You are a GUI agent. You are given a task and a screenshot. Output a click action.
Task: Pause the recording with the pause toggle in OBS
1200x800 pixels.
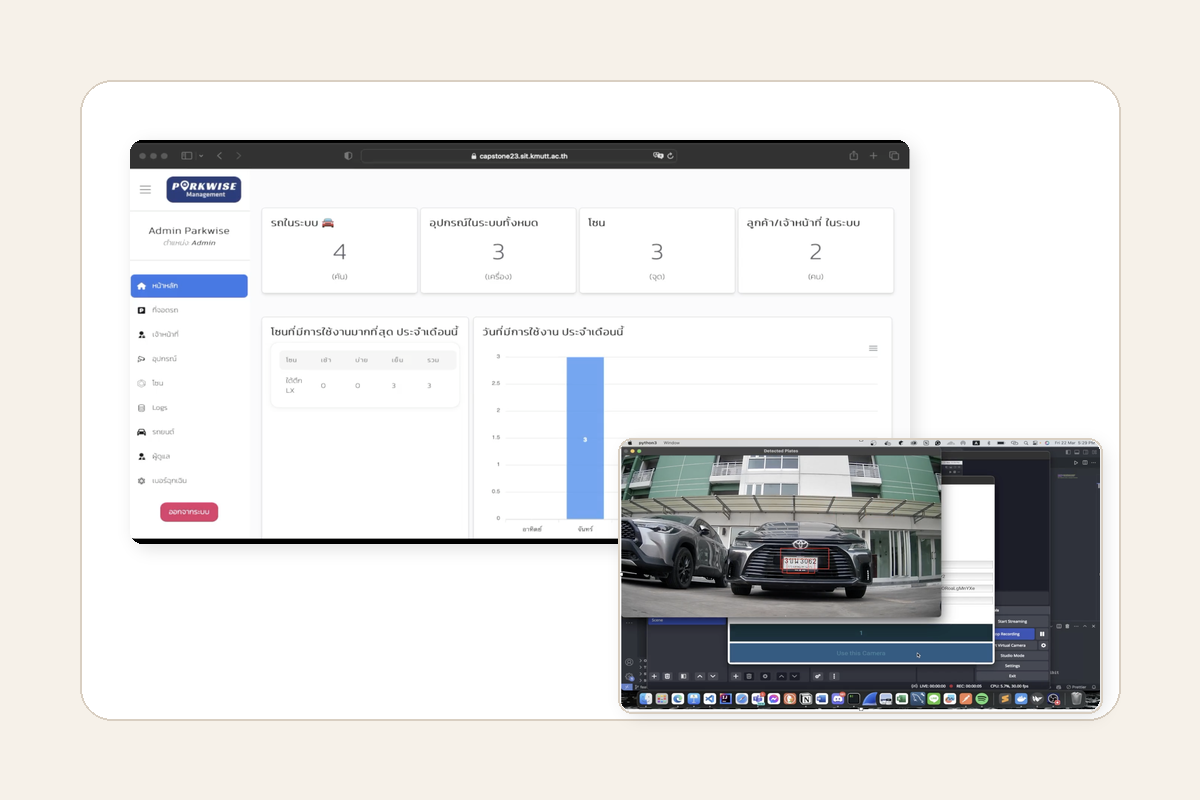click(1041, 634)
